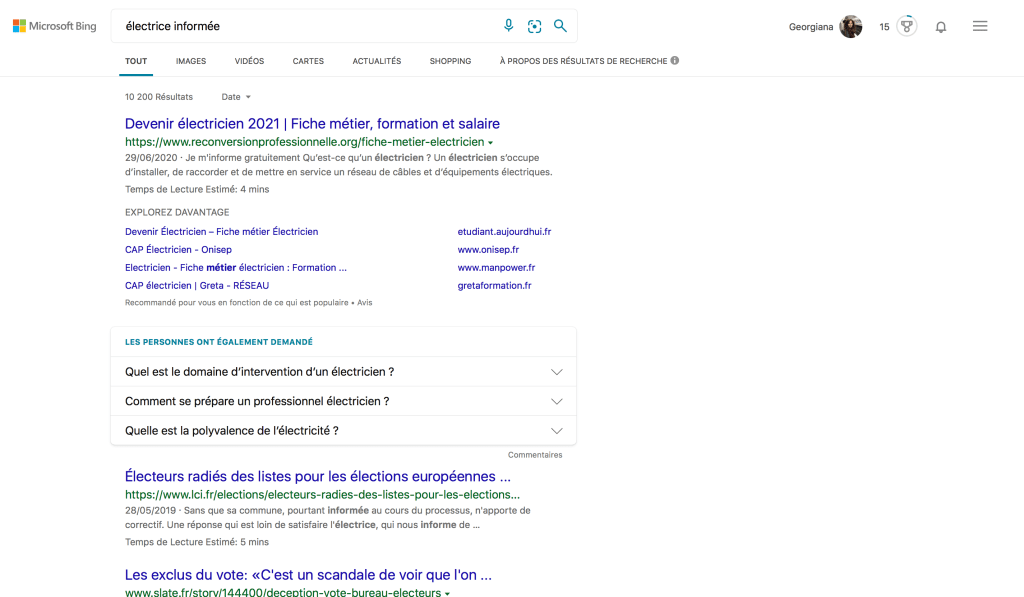Click in the search input field
Screen dimensions: 1024x597
300,26
